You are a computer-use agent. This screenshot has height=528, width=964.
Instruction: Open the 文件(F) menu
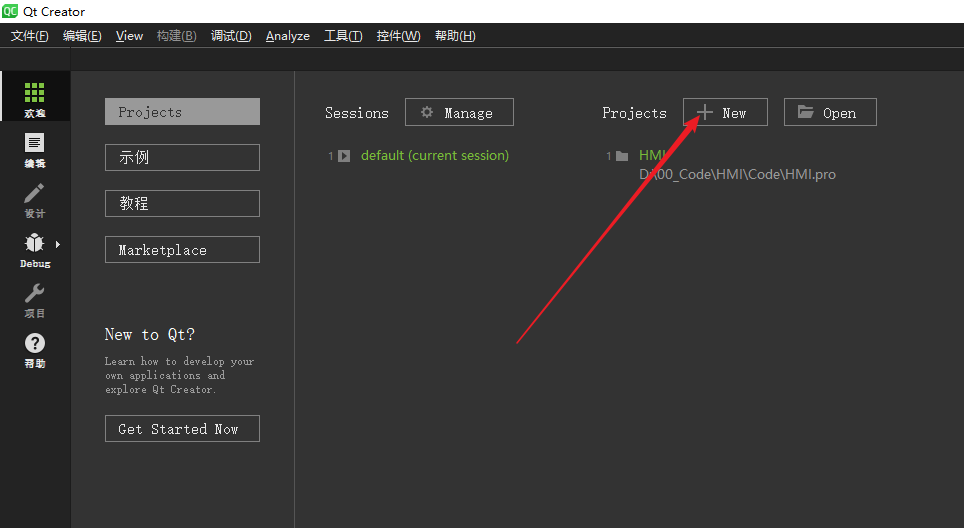pyautogui.click(x=30, y=36)
